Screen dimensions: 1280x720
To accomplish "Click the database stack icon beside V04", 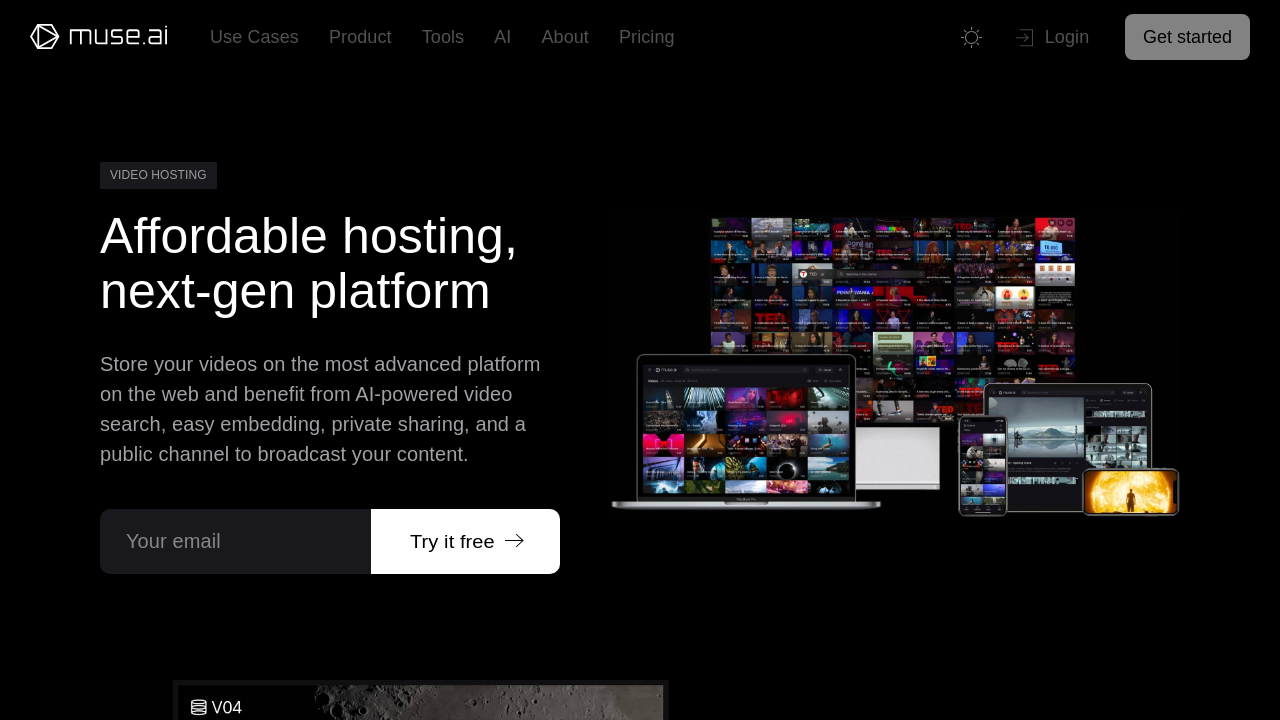I will (199, 708).
